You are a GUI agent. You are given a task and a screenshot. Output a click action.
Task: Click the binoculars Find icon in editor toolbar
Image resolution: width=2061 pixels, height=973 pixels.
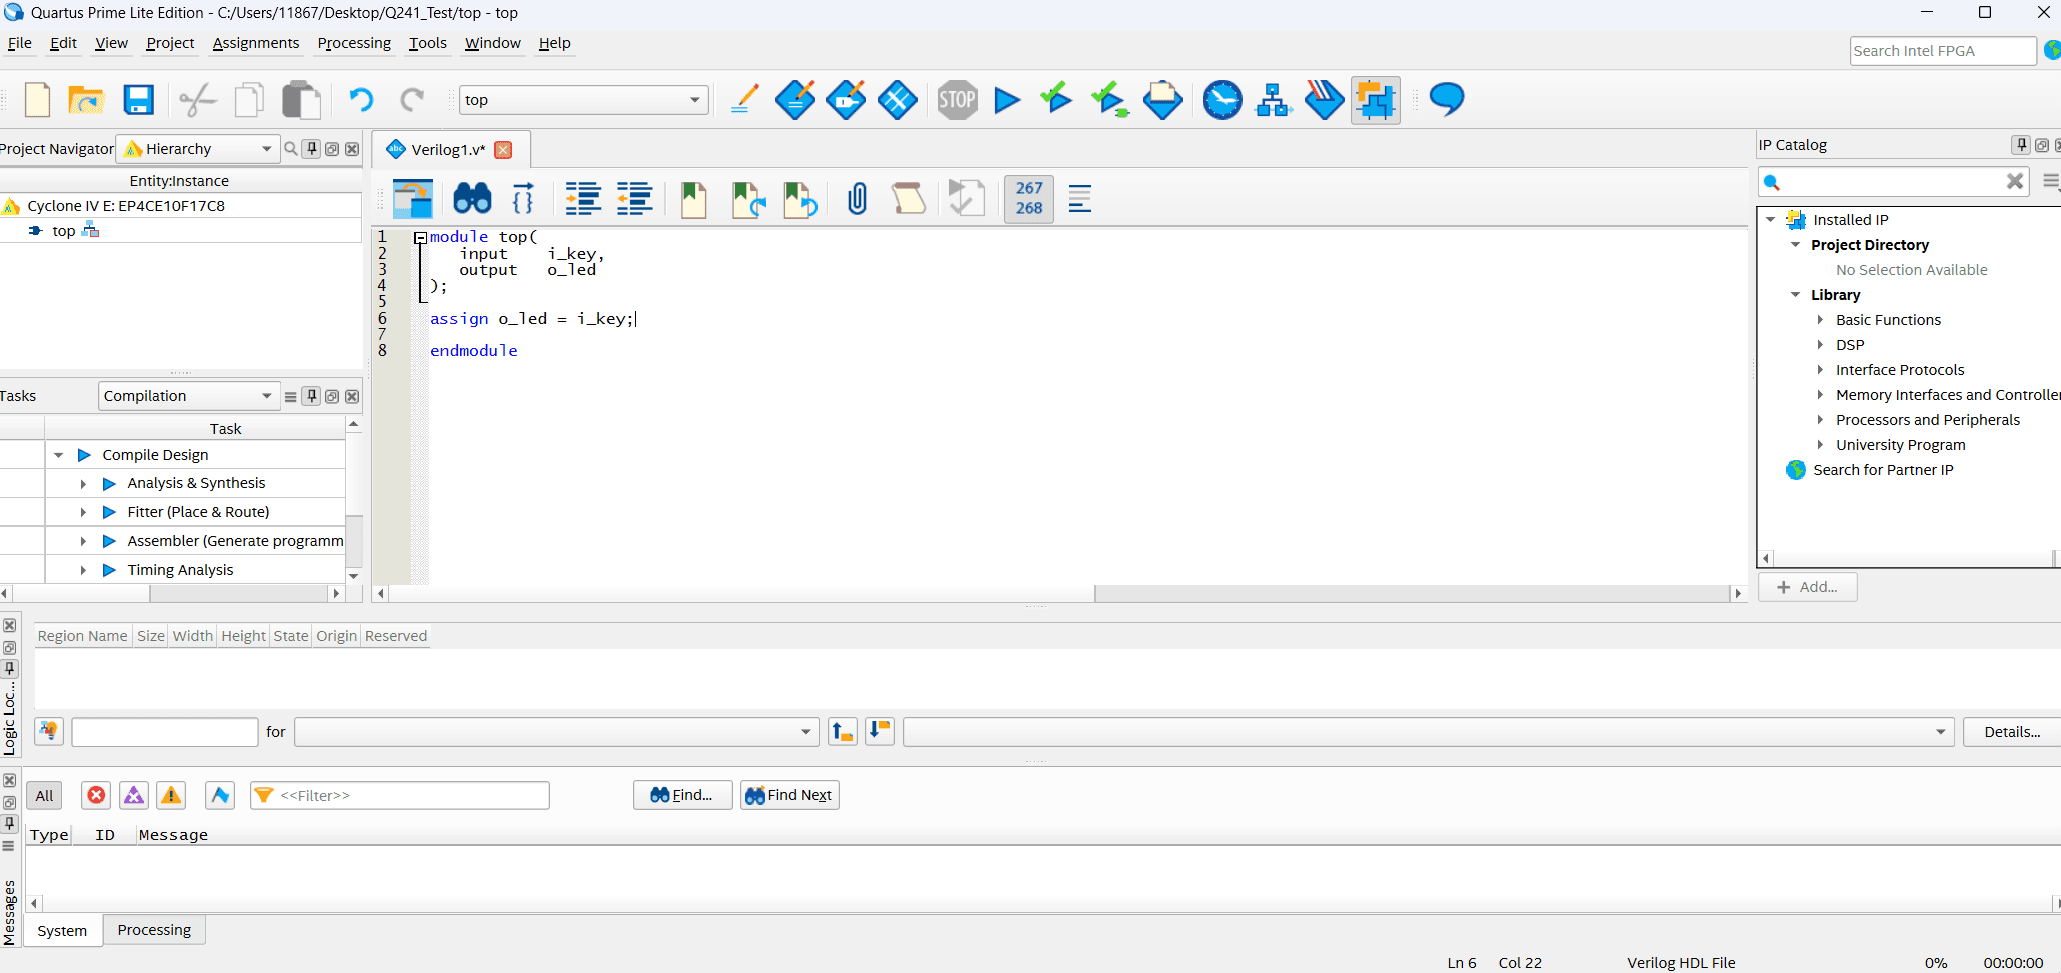coord(472,199)
